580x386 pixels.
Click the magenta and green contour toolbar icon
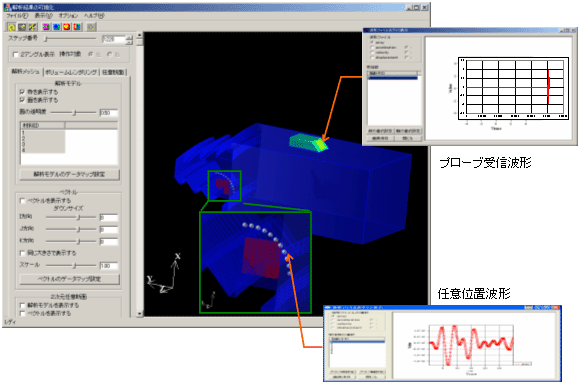[46, 27]
